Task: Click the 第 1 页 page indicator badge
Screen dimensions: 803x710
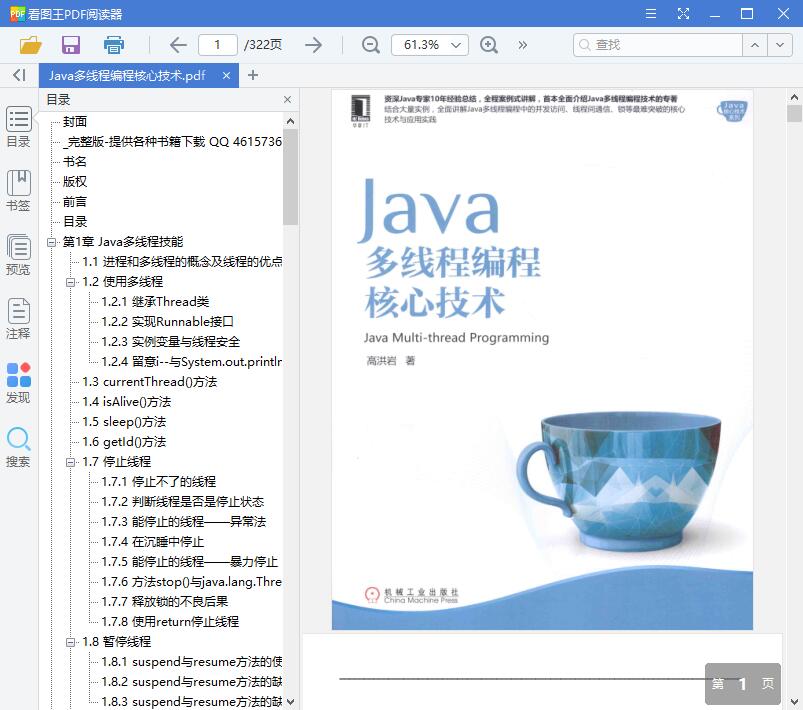Action: (743, 684)
